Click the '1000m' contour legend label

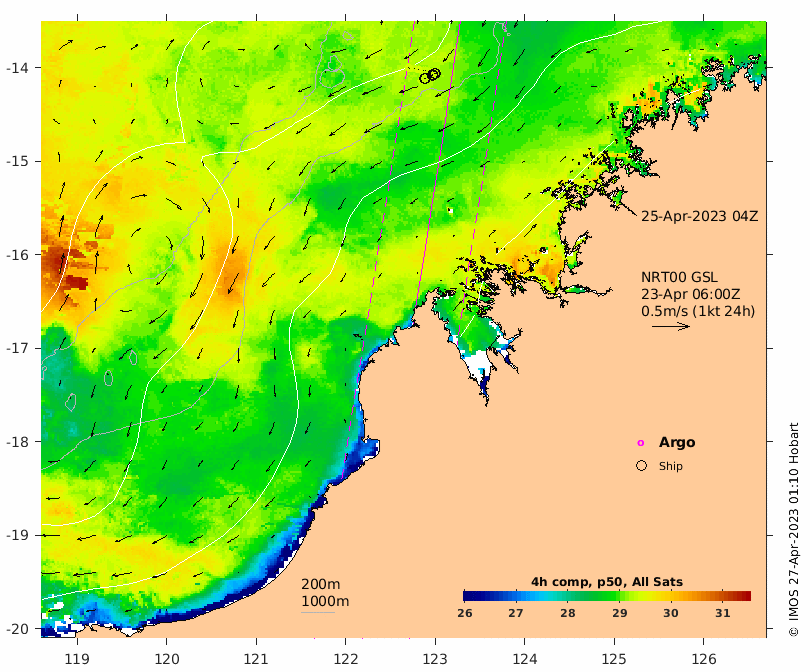point(325,601)
